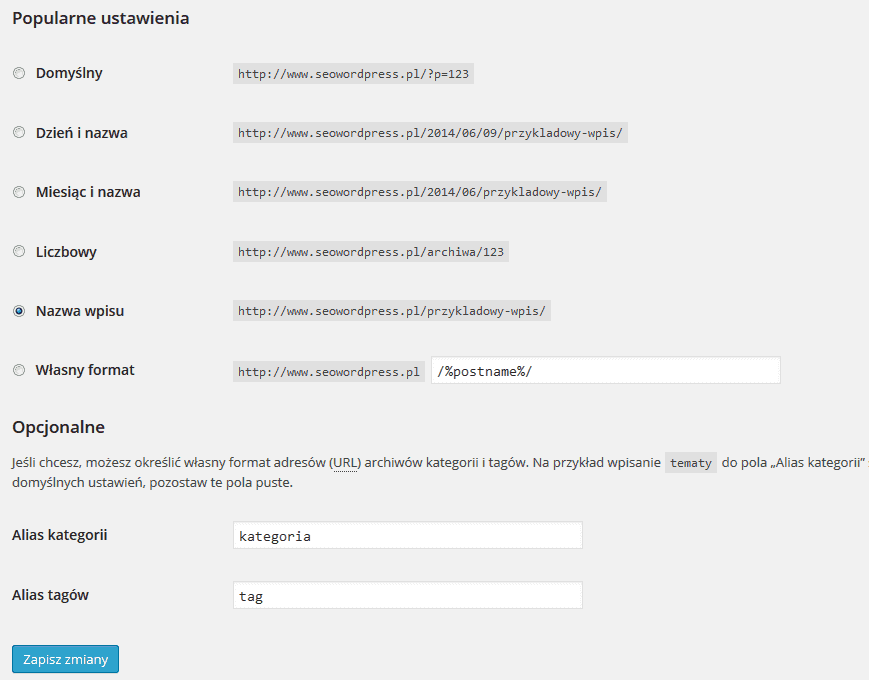Click the Domyślny label text
Screen dimensions: 869x680
click(x=69, y=73)
